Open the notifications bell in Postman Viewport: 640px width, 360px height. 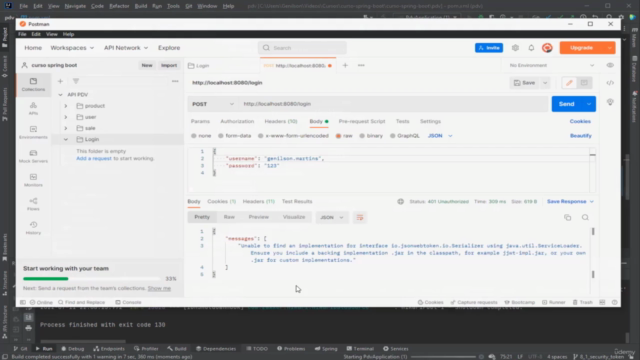pos(531,48)
